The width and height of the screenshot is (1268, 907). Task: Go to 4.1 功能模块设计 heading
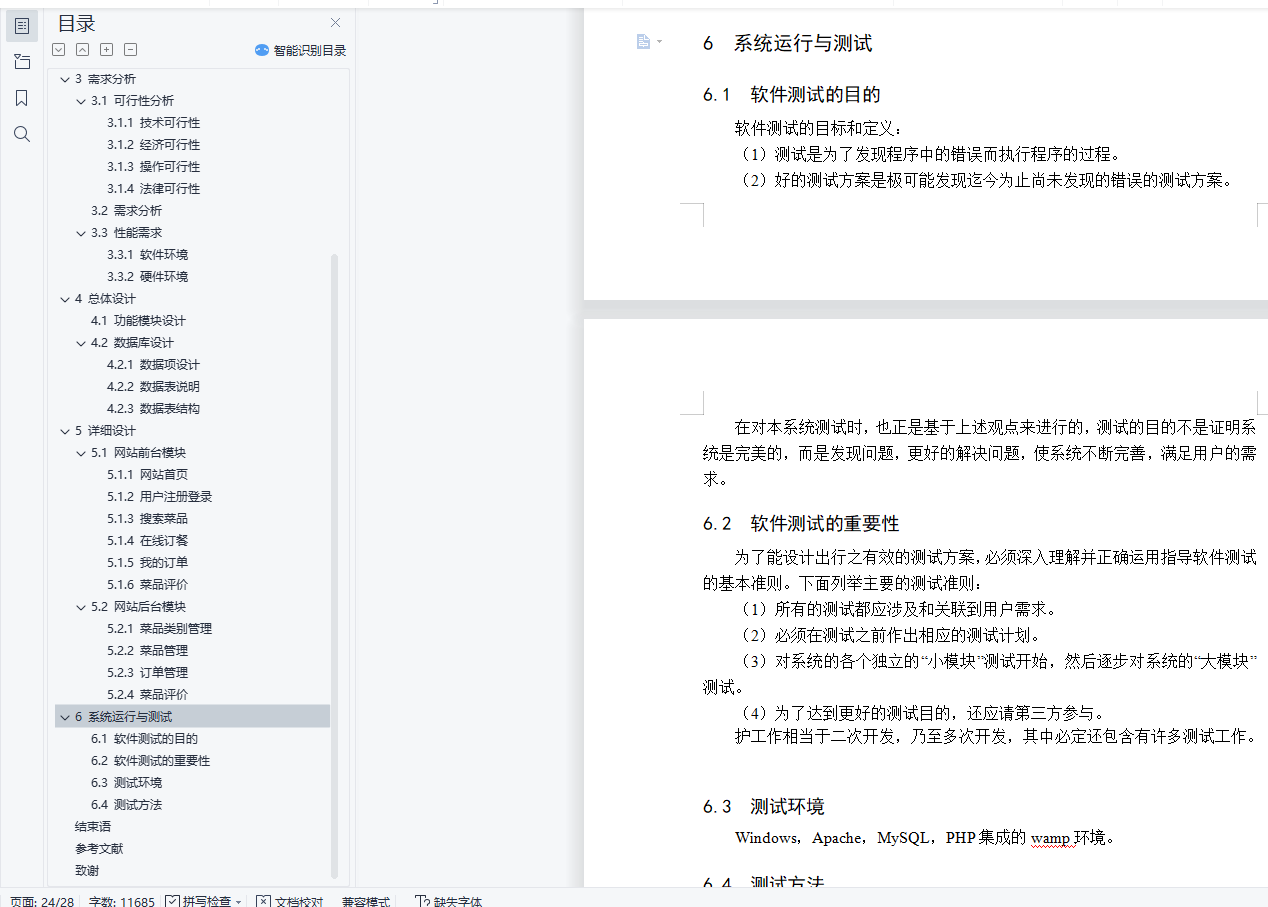138,321
